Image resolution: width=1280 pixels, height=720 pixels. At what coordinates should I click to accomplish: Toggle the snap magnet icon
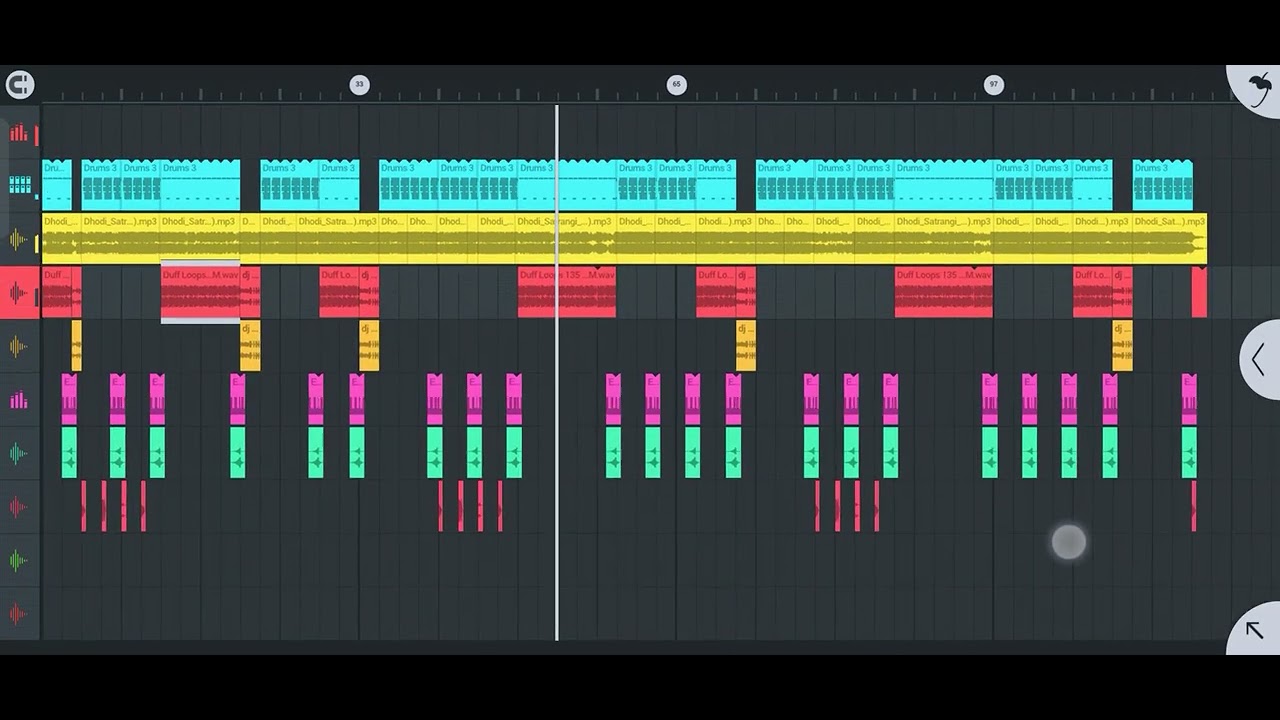point(19,85)
